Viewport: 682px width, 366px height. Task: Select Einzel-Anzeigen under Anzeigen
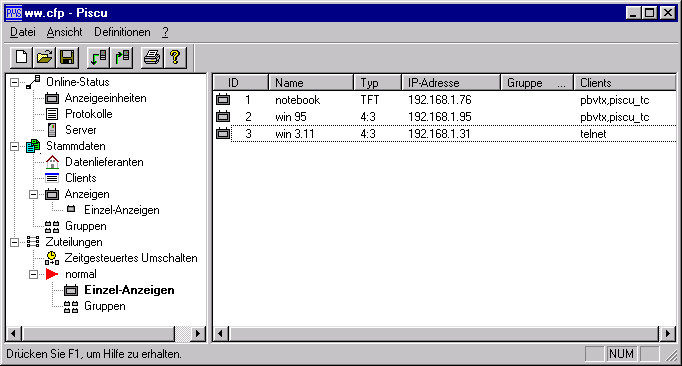tap(122, 210)
